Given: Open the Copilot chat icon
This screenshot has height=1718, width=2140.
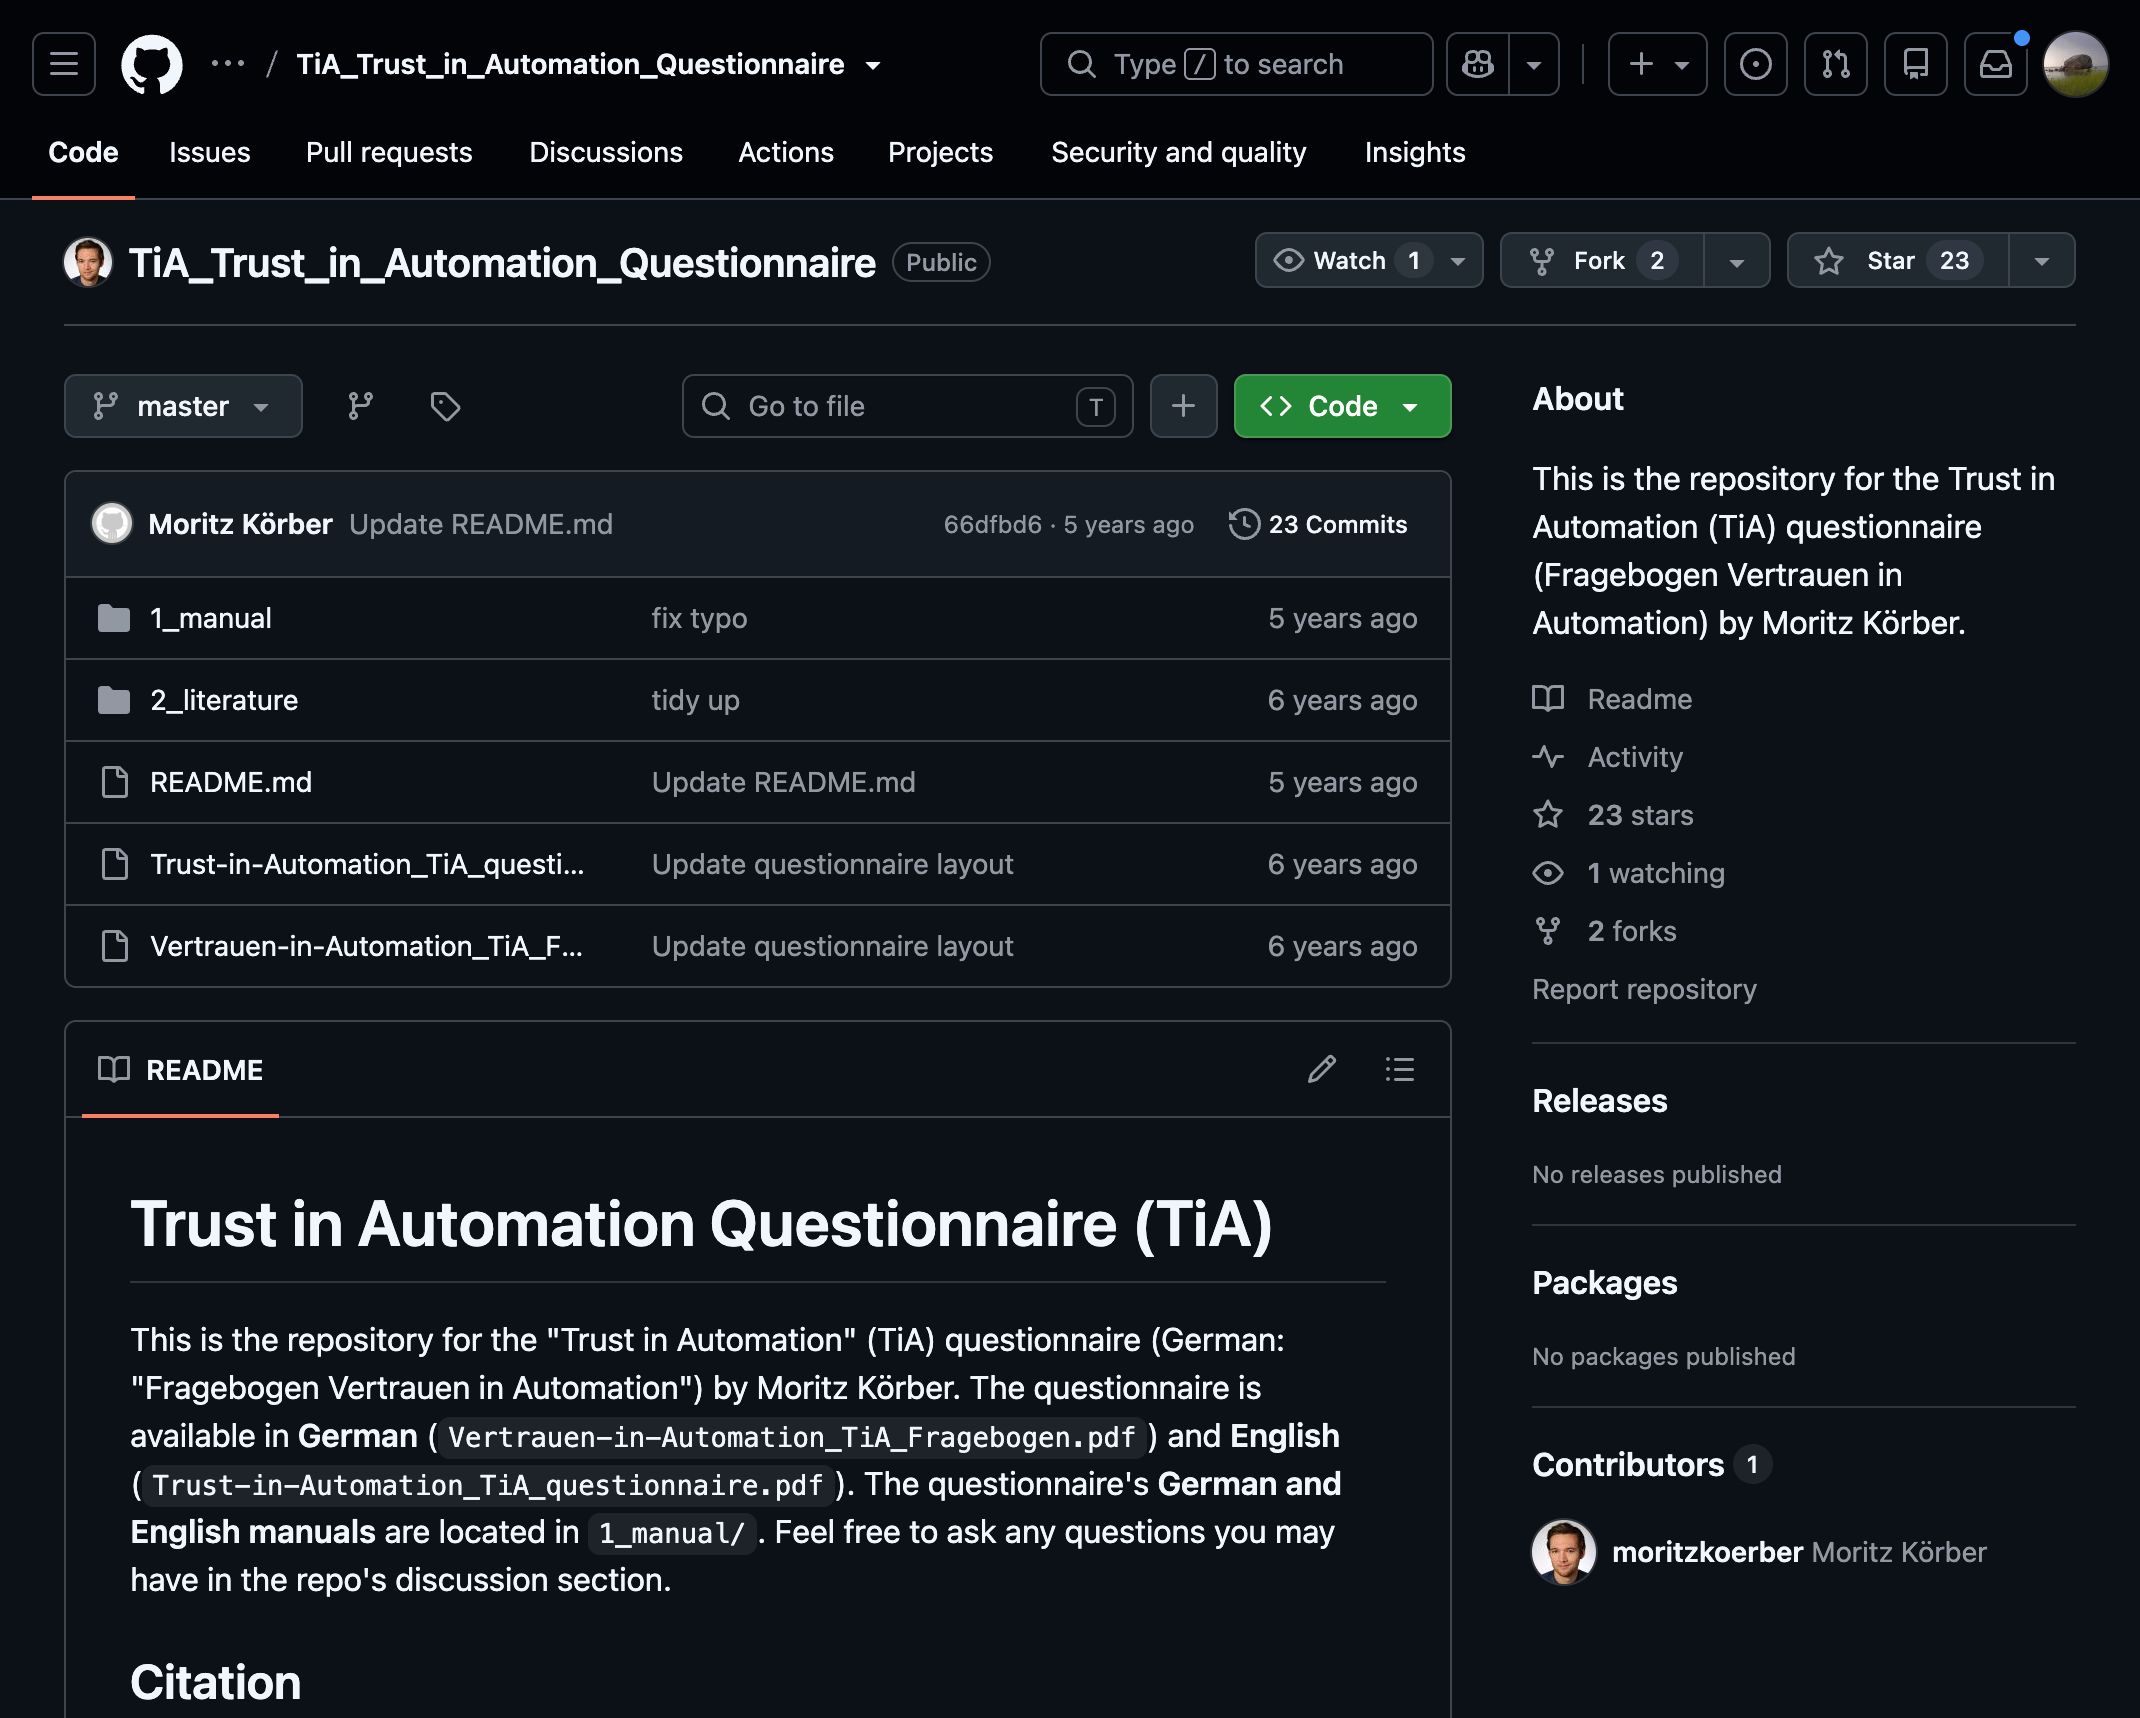Looking at the screenshot, I should click(1478, 64).
